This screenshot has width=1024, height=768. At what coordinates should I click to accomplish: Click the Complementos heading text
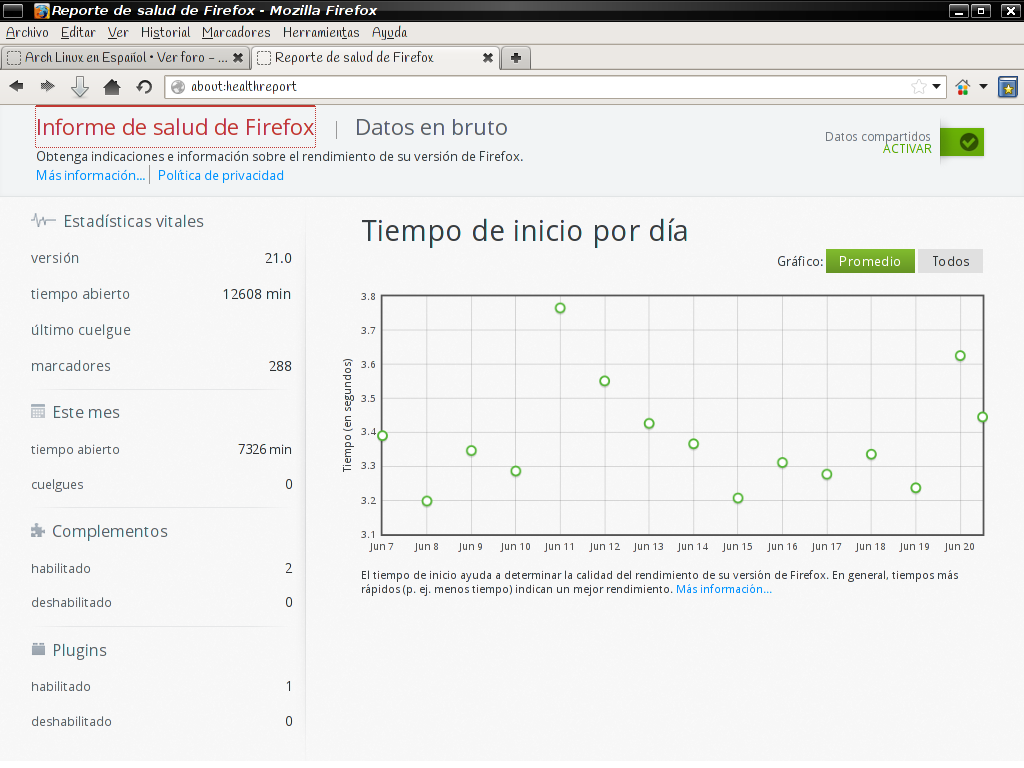pos(110,531)
